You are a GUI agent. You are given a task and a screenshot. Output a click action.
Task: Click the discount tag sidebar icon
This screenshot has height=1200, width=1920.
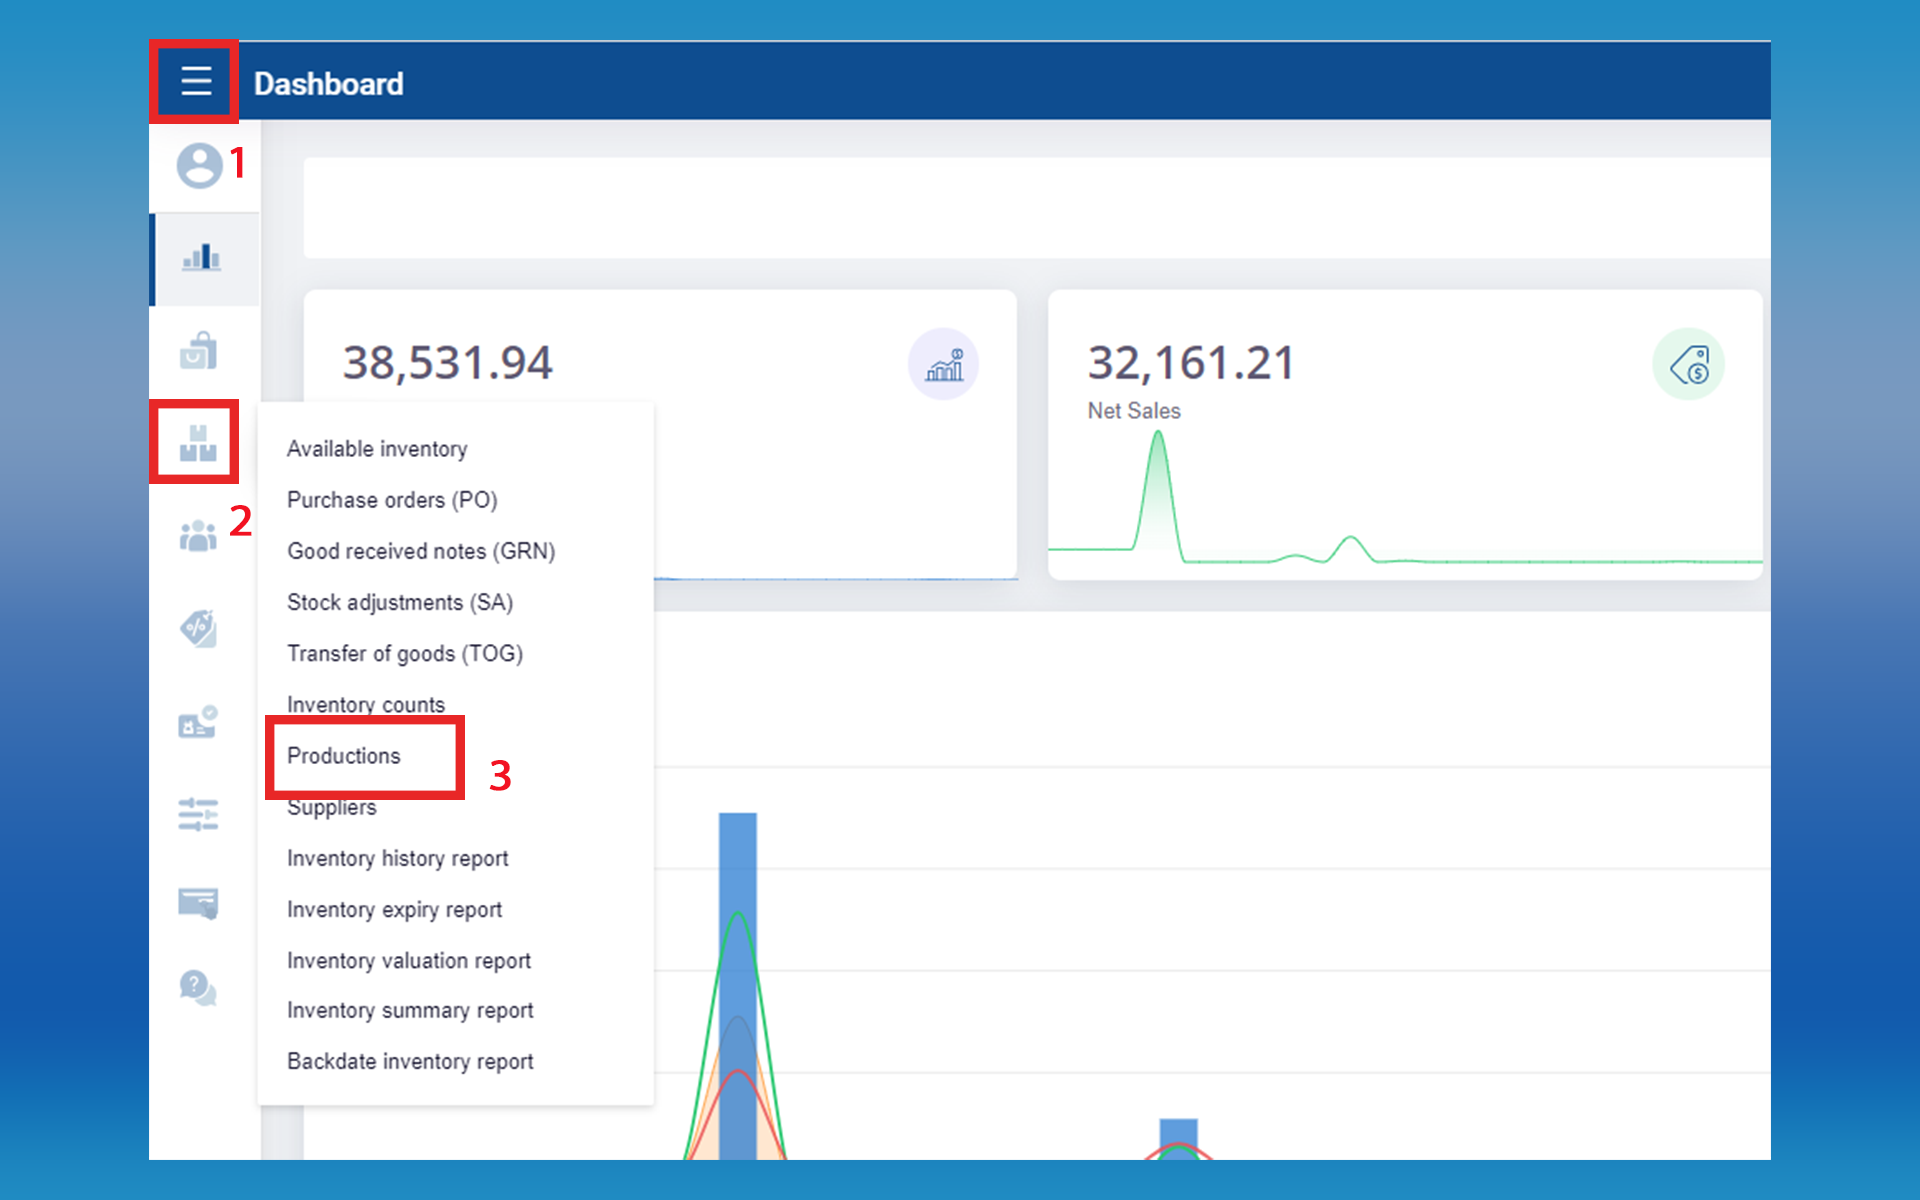pyautogui.click(x=198, y=629)
